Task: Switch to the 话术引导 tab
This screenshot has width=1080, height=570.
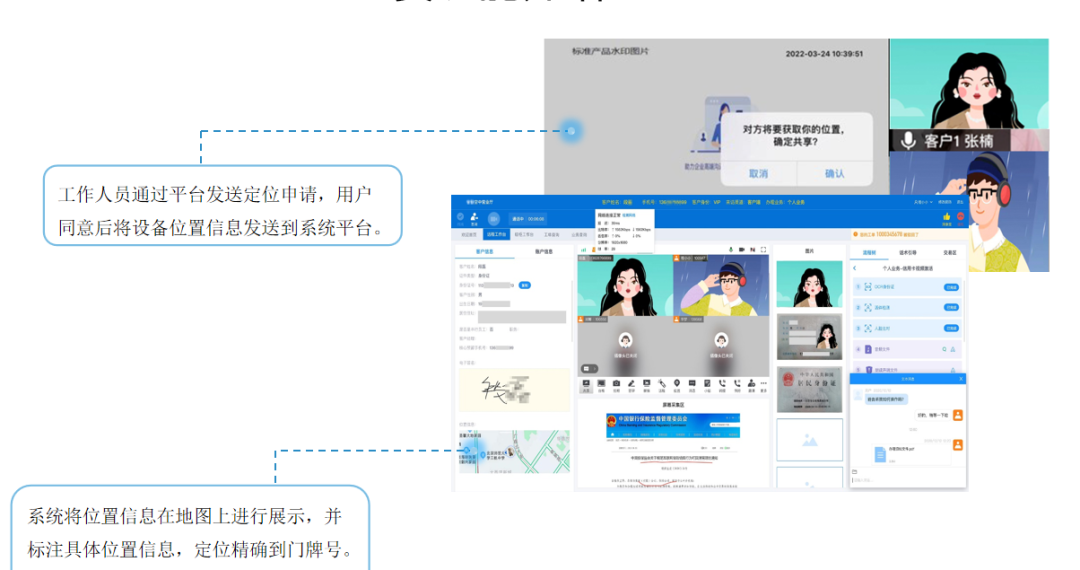Action: click(908, 253)
